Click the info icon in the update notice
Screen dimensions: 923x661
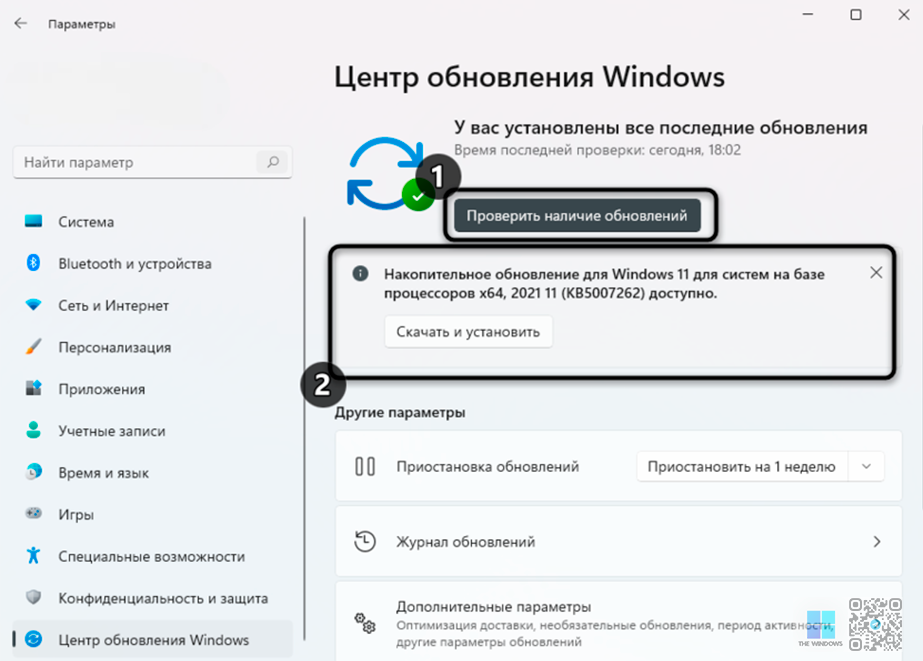pos(360,273)
